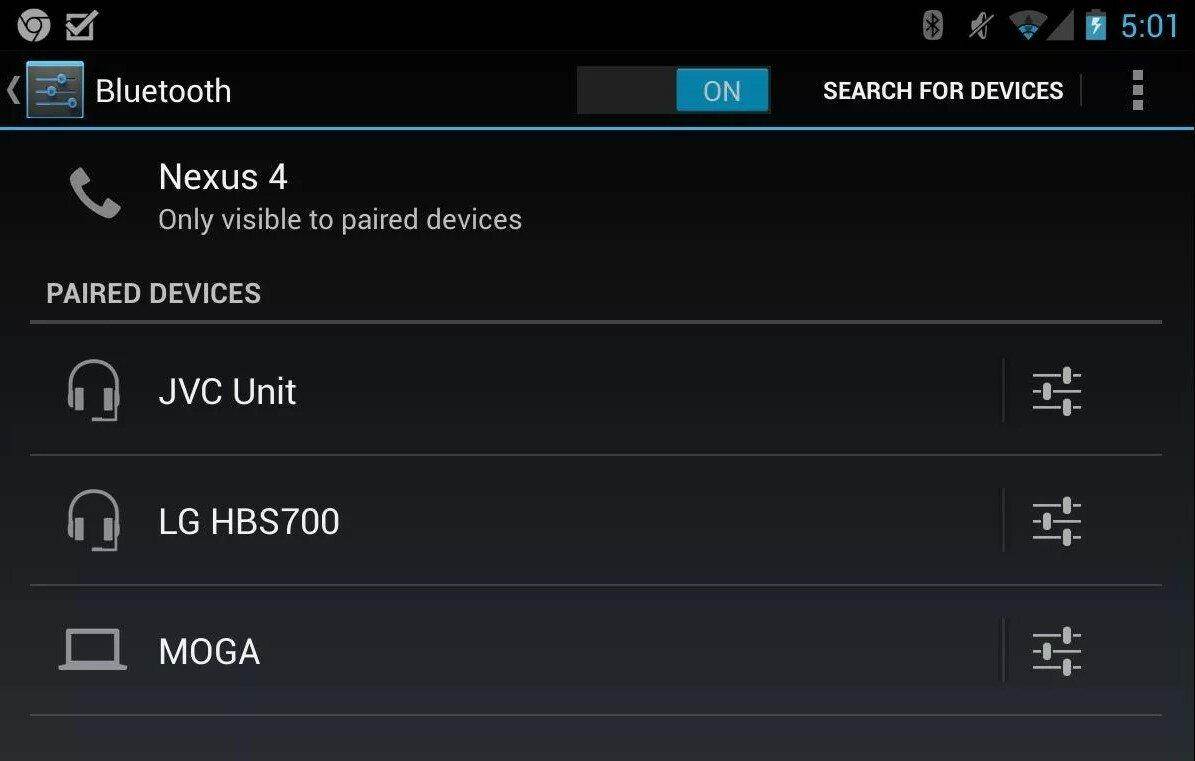Open MOGA device settings sliders
This screenshot has height=761, width=1195.
coord(1057,651)
